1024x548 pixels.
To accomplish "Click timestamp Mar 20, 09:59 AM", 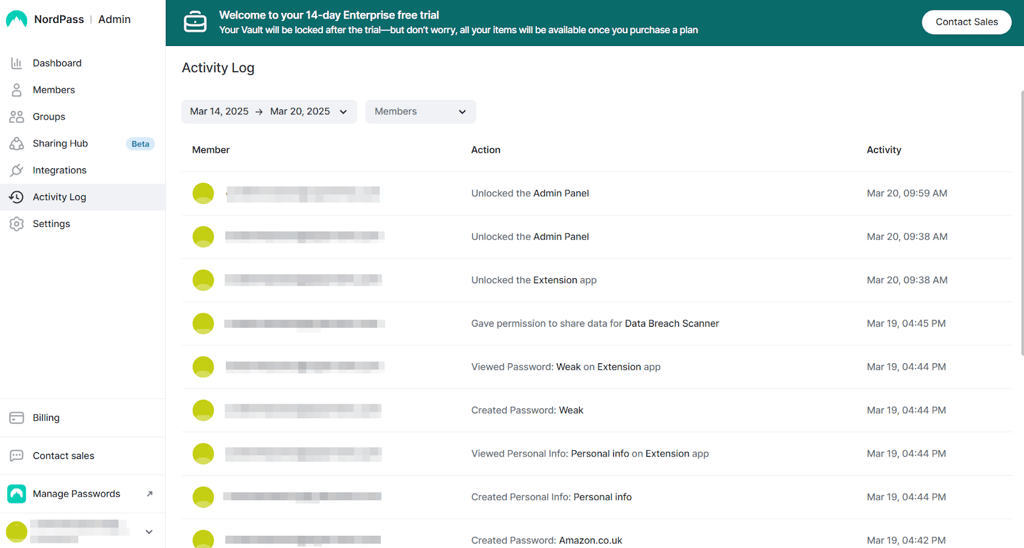I will click(906, 193).
